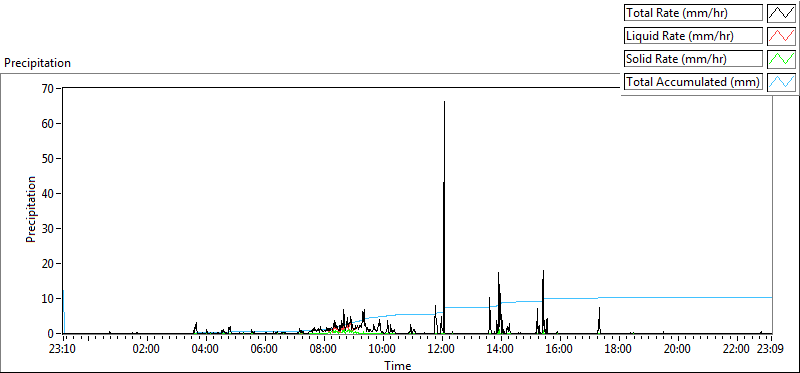
Task: Click the 0 minimum value on the y-axis
Action: [52, 334]
